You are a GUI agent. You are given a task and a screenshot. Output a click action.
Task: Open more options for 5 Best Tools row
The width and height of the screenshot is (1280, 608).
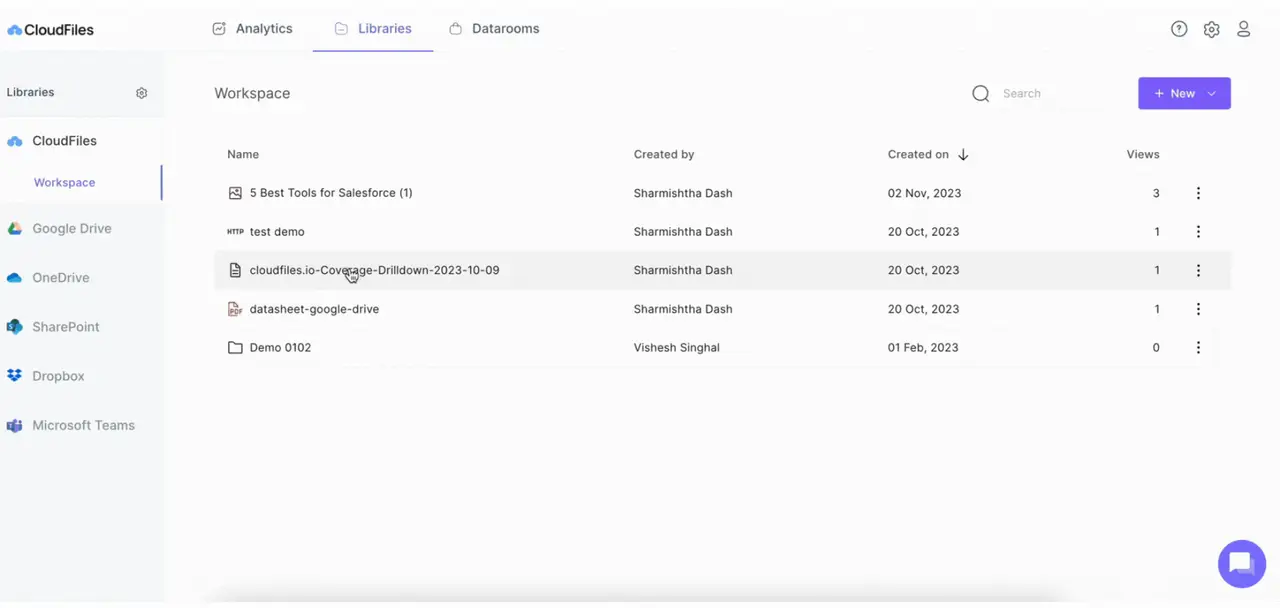(1198, 193)
